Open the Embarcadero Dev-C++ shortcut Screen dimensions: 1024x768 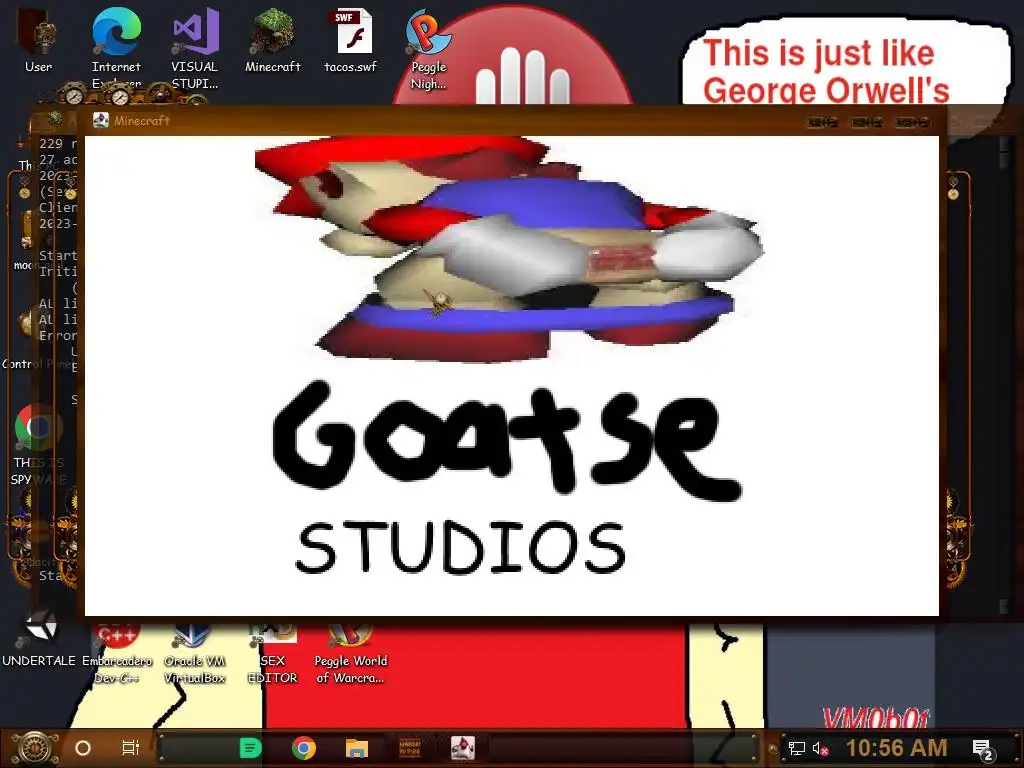(x=116, y=653)
